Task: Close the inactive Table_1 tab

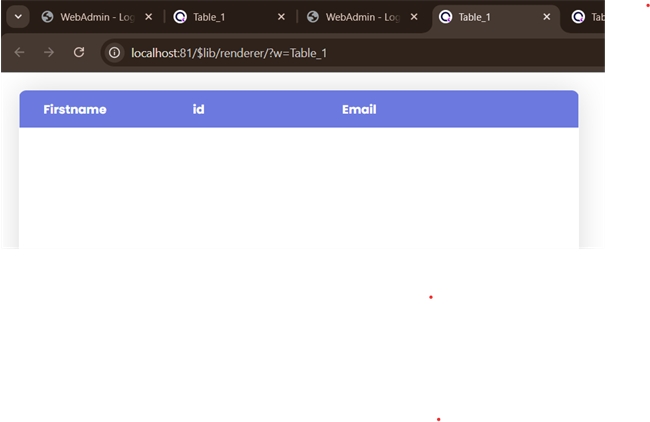Action: [281, 17]
